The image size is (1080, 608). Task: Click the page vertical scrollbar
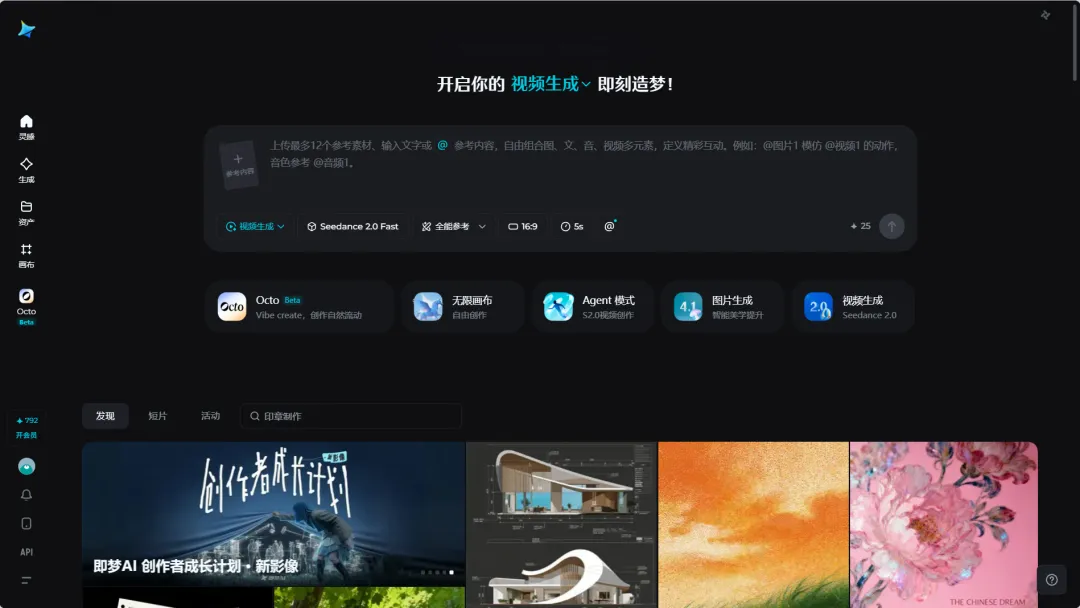pos(1075,41)
